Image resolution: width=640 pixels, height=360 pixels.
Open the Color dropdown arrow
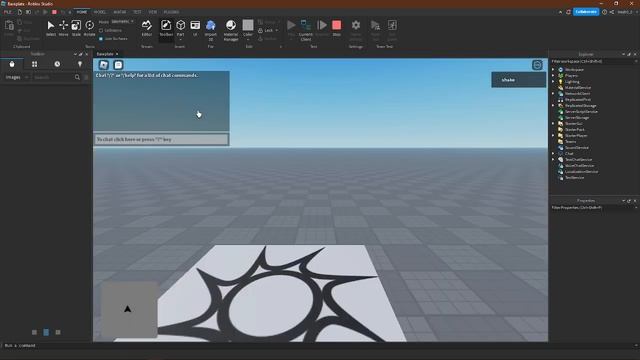248,40
